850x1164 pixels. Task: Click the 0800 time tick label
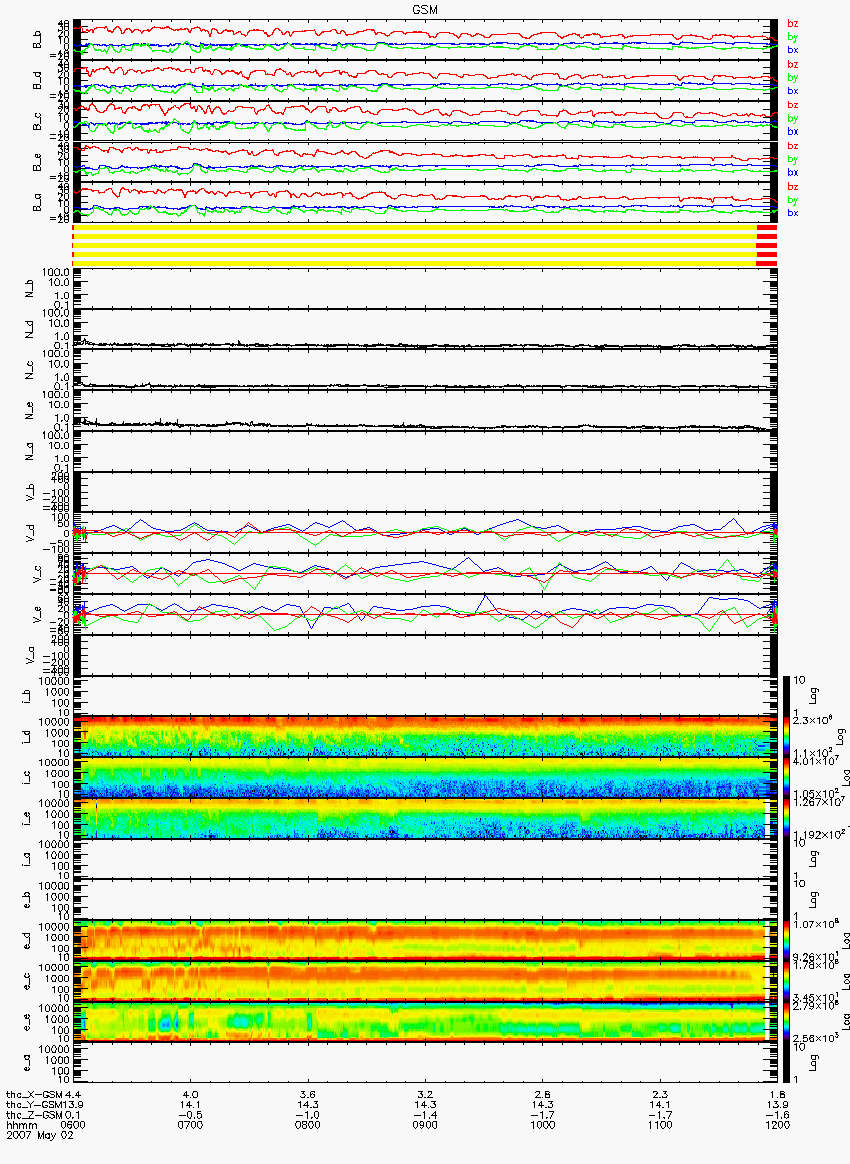308,1125
